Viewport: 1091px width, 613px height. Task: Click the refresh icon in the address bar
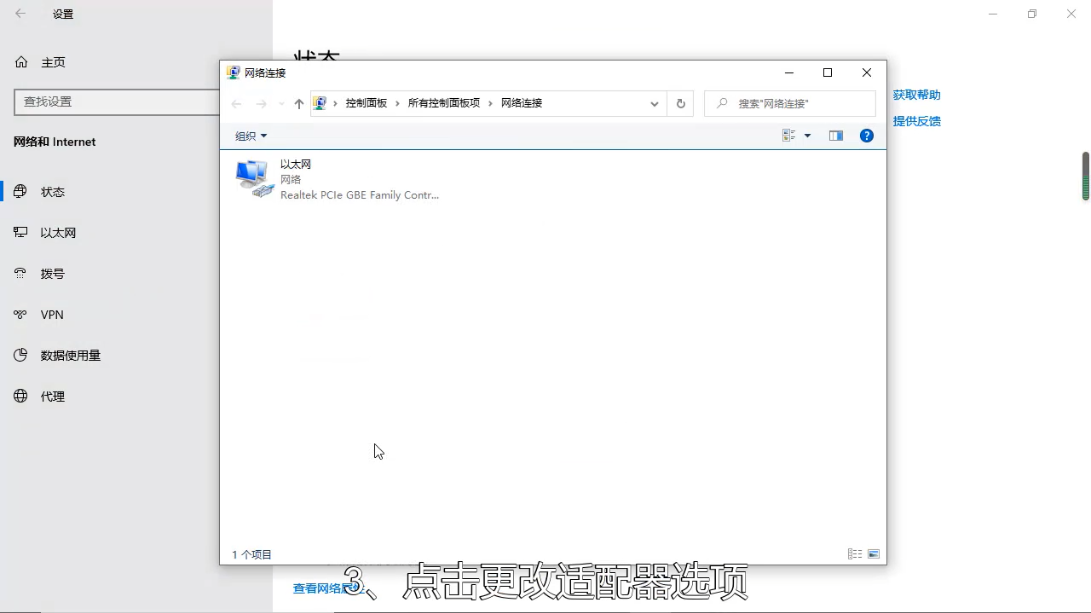click(680, 103)
